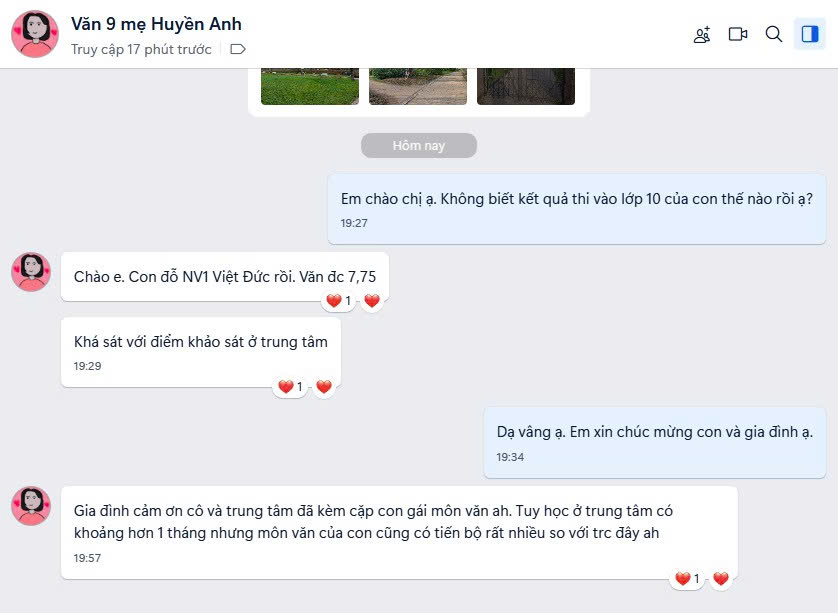
Task: React with heart on Việt Đức message
Action: pyautogui.click(x=372, y=301)
